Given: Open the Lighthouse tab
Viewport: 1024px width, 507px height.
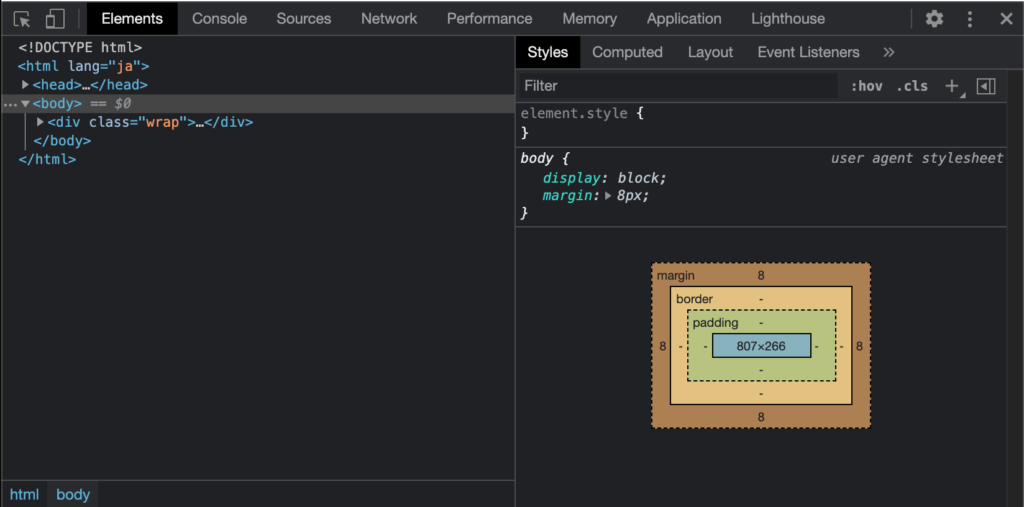Looking at the screenshot, I should point(788,19).
